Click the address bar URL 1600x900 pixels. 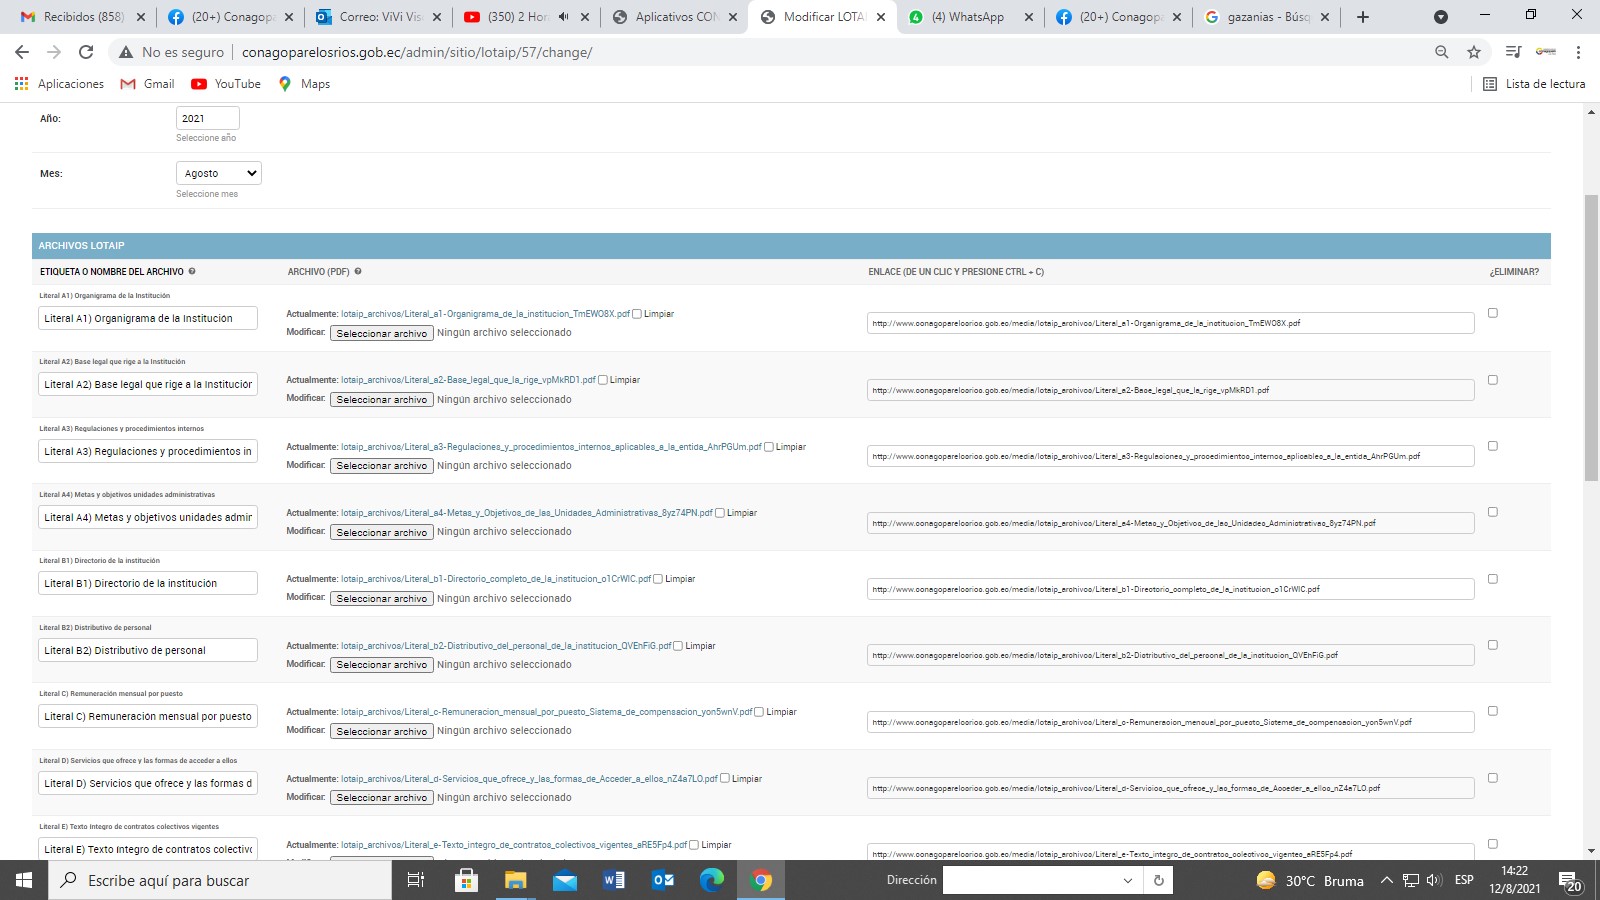(417, 52)
